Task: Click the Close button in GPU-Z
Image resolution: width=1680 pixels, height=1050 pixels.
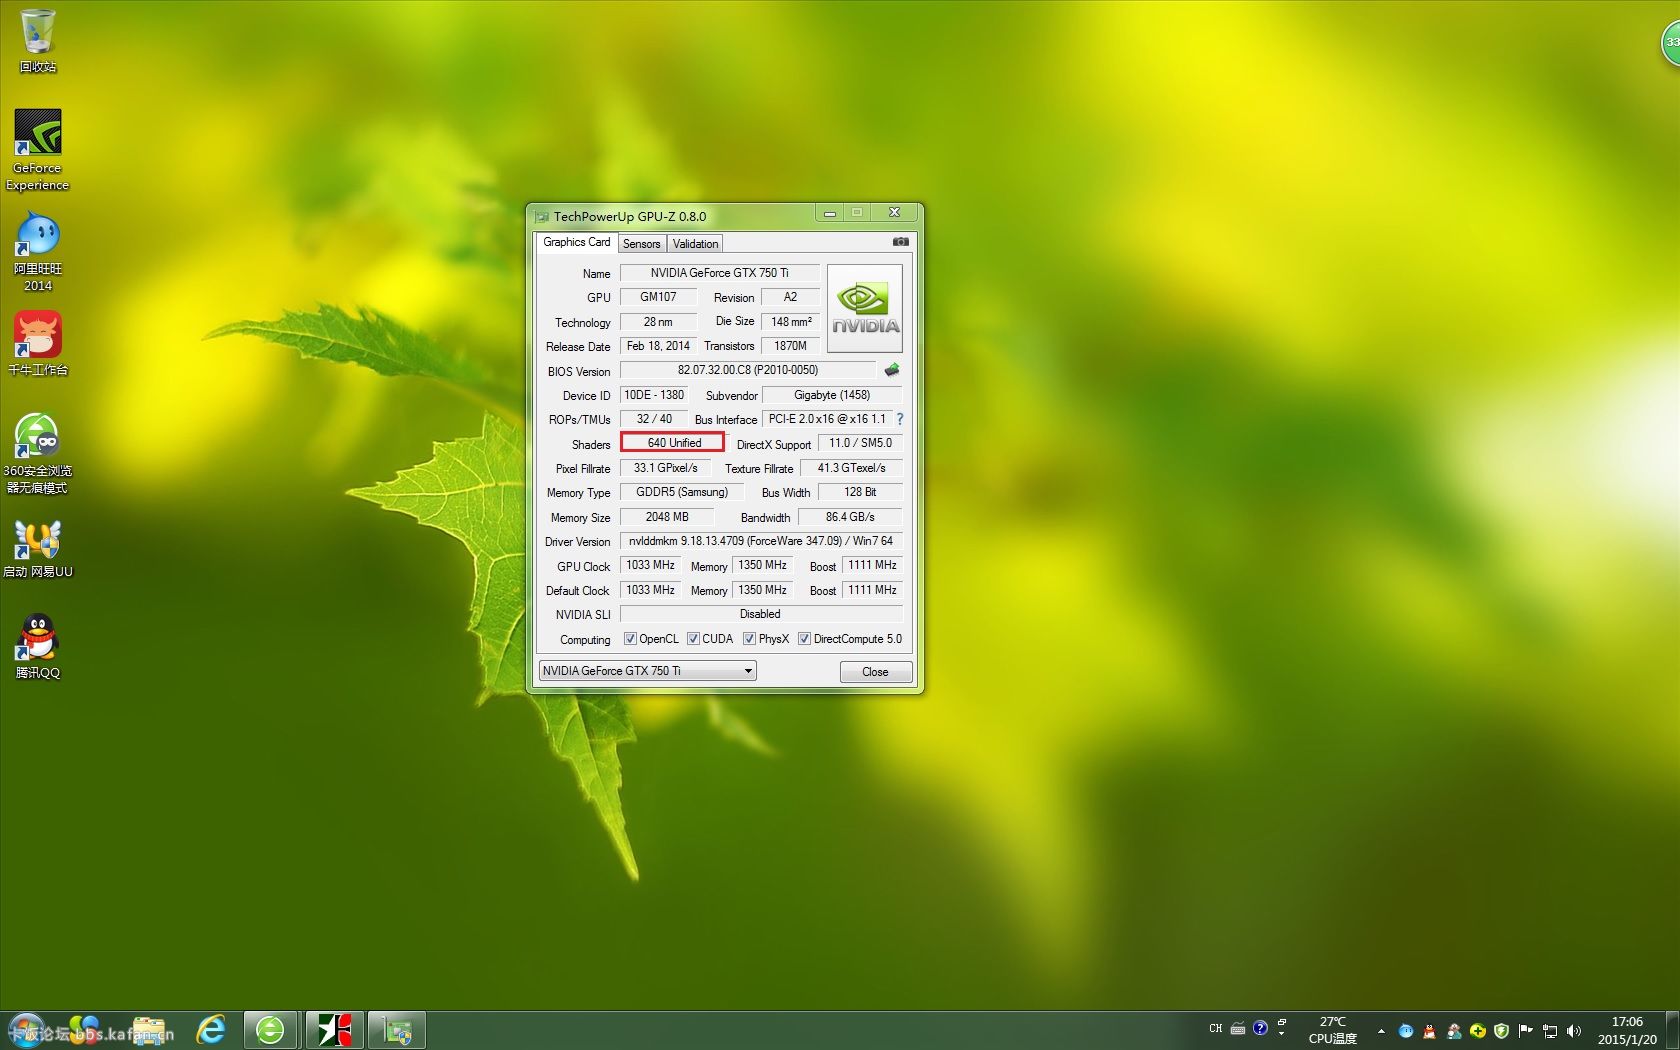Action: point(875,672)
